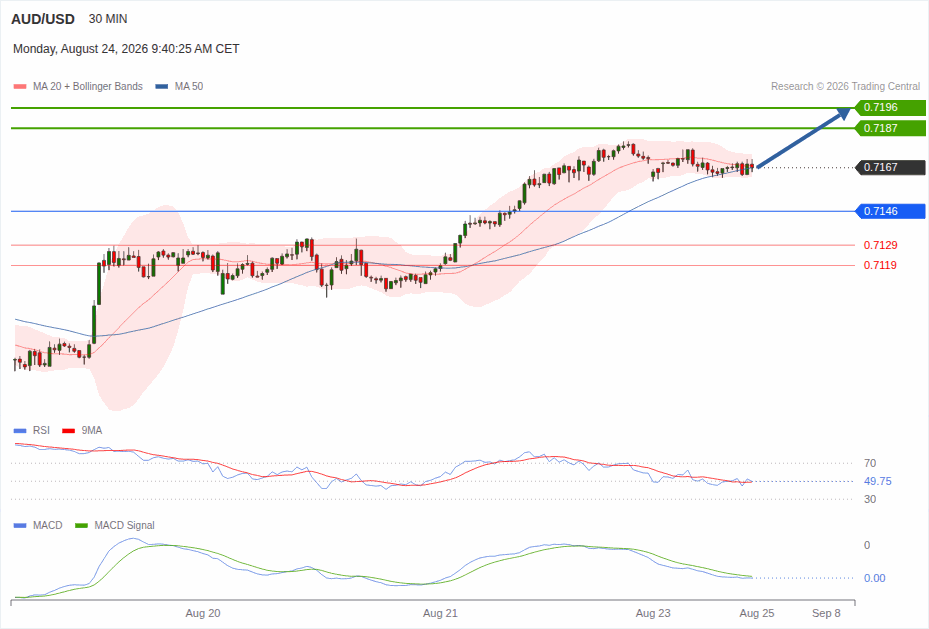The height and width of the screenshot is (629, 929).
Task: Click the MACD current value 0.00
Action: (874, 578)
